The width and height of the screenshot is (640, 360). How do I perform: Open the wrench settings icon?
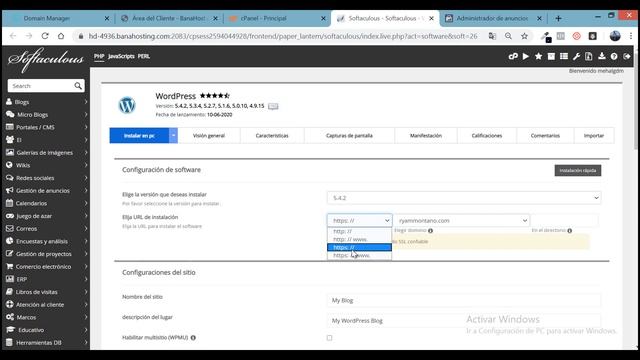[x=576, y=56]
